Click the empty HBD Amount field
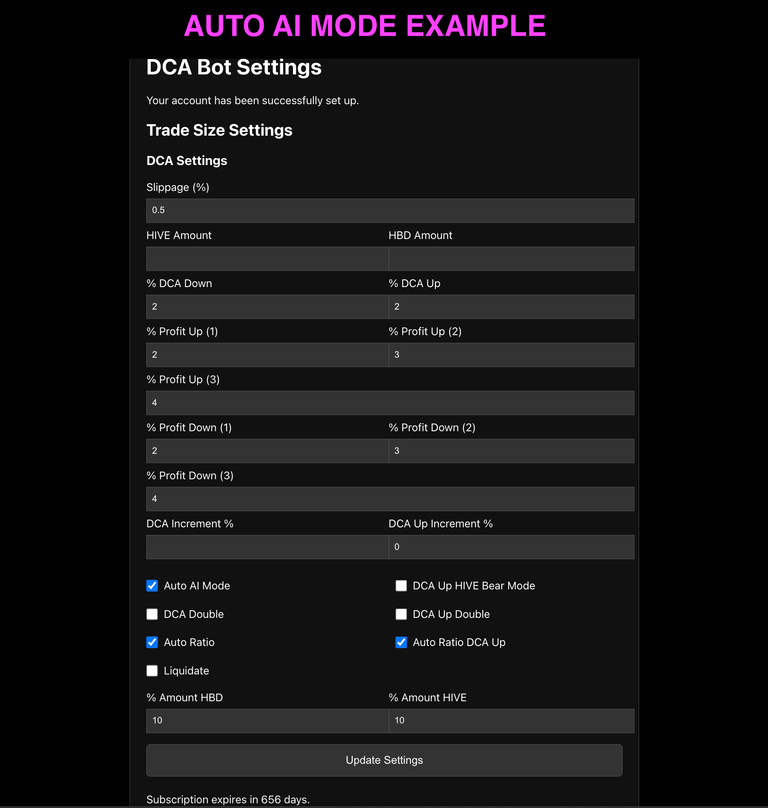Viewport: 768px width, 808px height. click(511, 259)
